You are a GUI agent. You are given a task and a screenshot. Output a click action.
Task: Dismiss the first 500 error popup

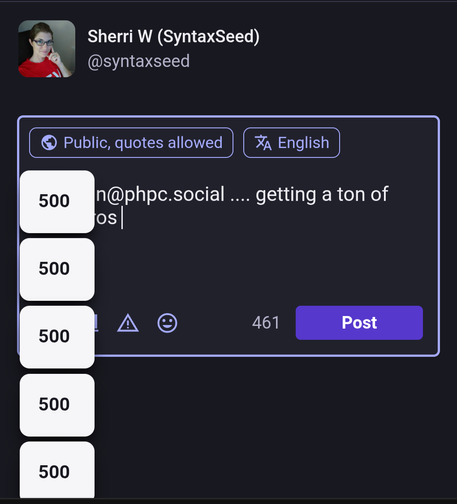pyautogui.click(x=57, y=202)
